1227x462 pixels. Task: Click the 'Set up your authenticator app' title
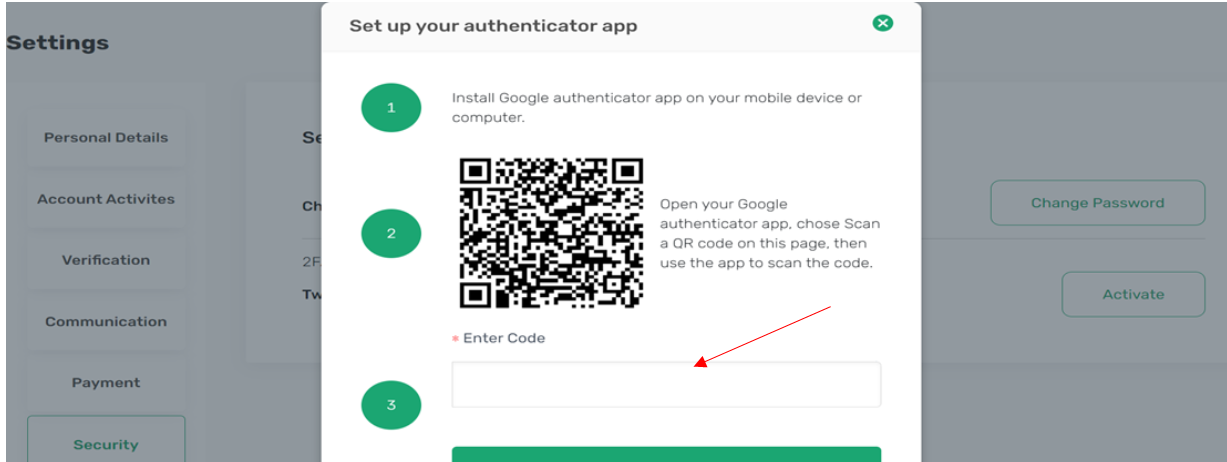pyautogui.click(x=493, y=26)
